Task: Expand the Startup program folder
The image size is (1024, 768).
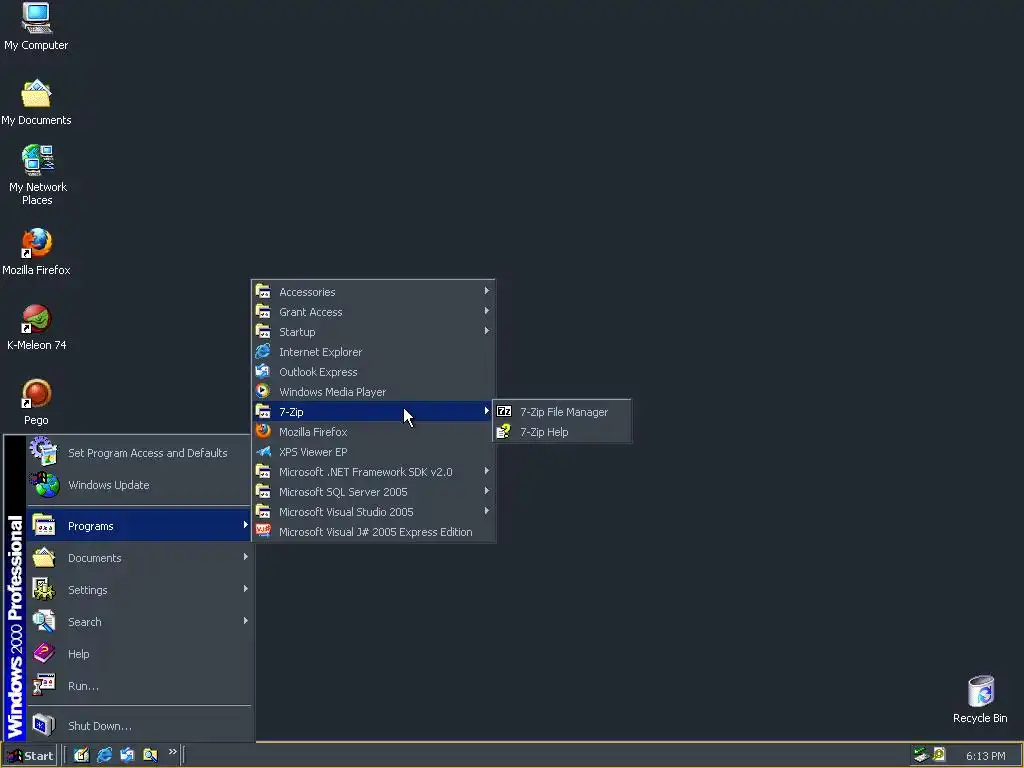Action: point(373,332)
